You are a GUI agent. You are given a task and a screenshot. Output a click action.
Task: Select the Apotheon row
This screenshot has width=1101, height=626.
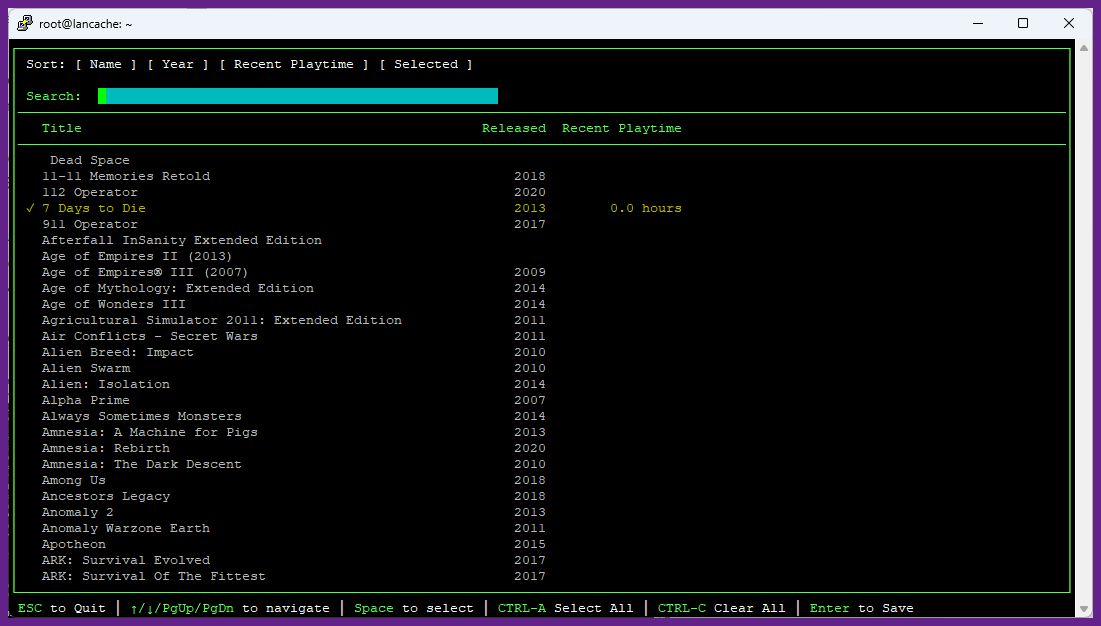(74, 545)
